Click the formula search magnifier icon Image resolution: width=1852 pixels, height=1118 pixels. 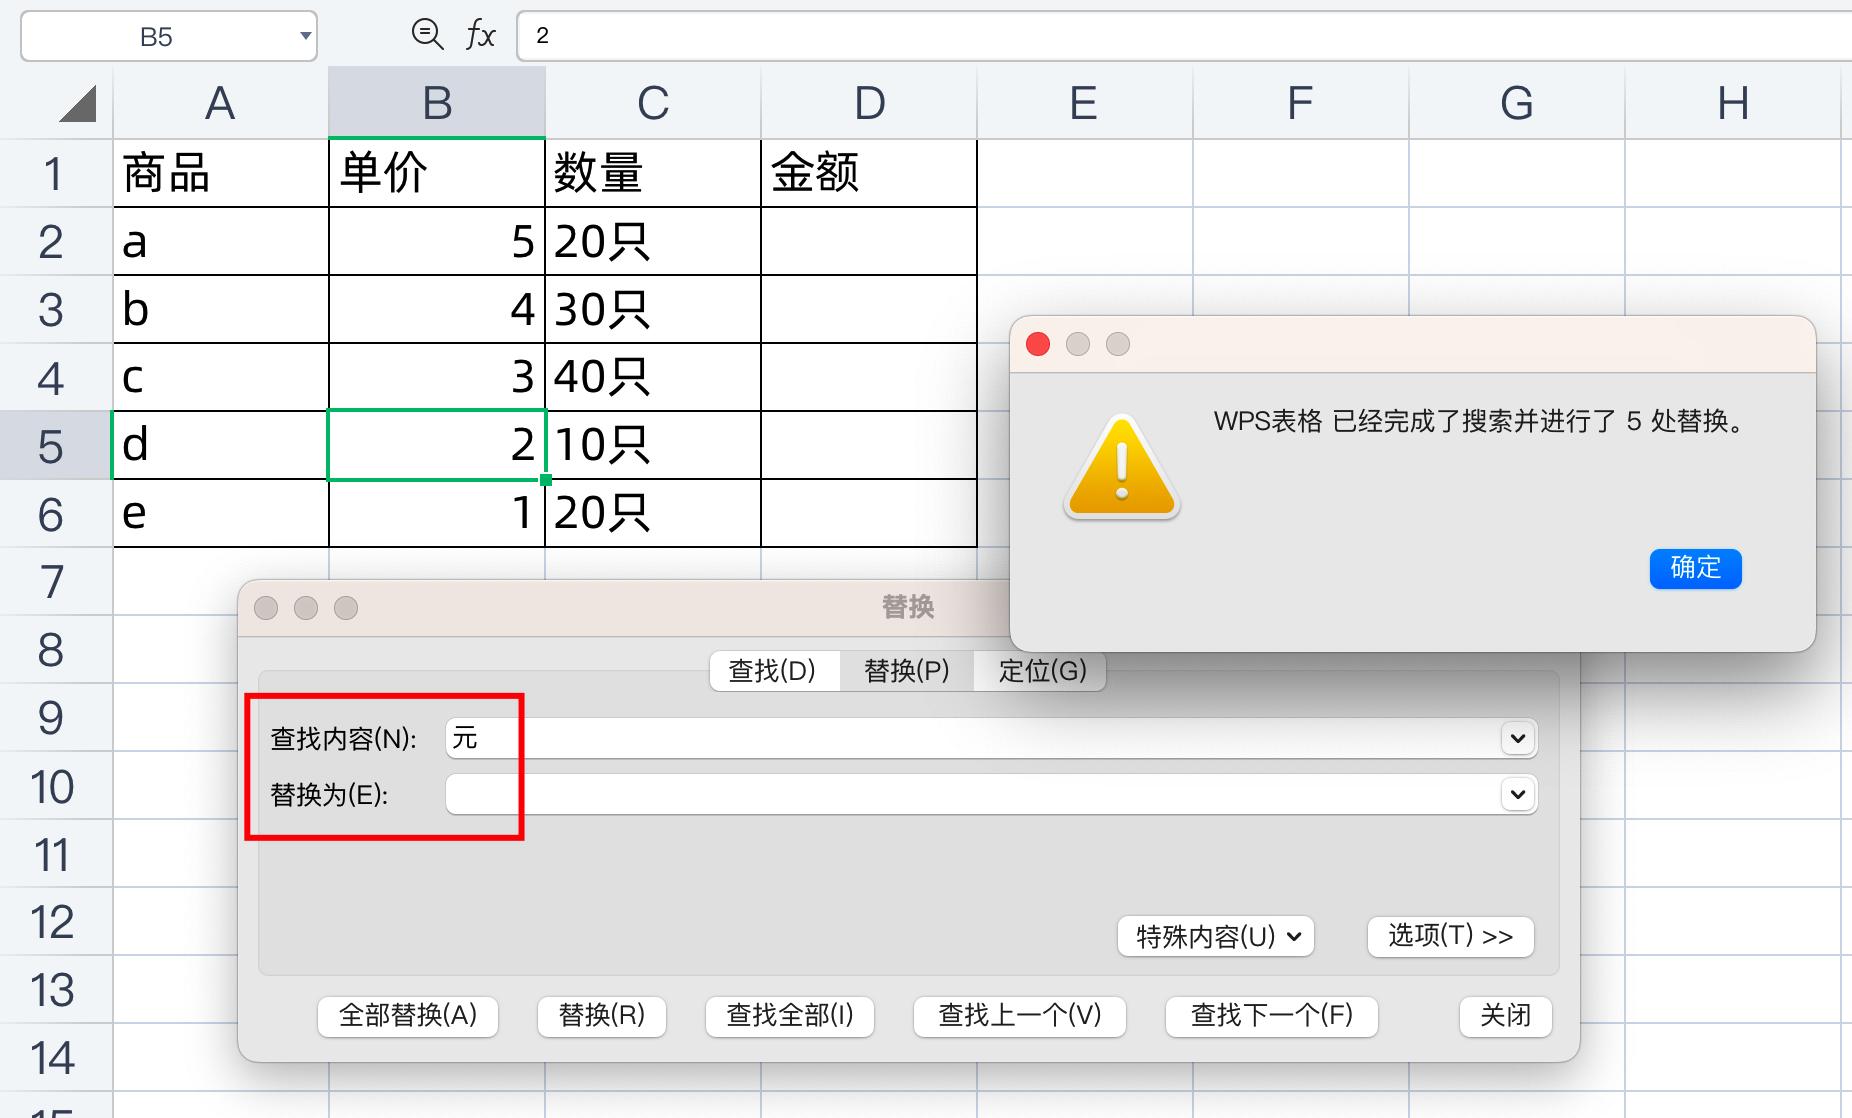(427, 33)
